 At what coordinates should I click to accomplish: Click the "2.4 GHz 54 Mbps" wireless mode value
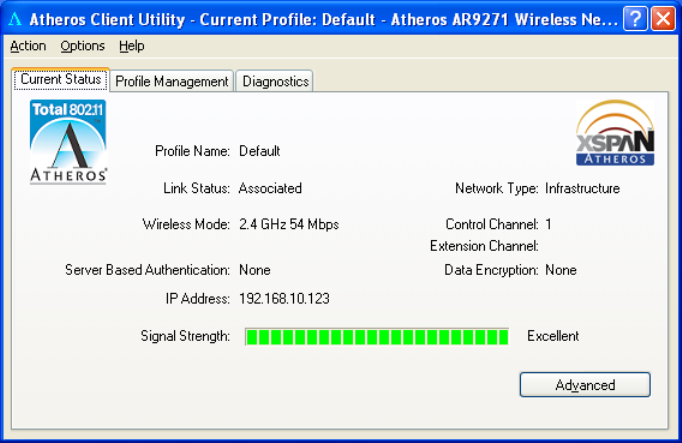coord(289,224)
